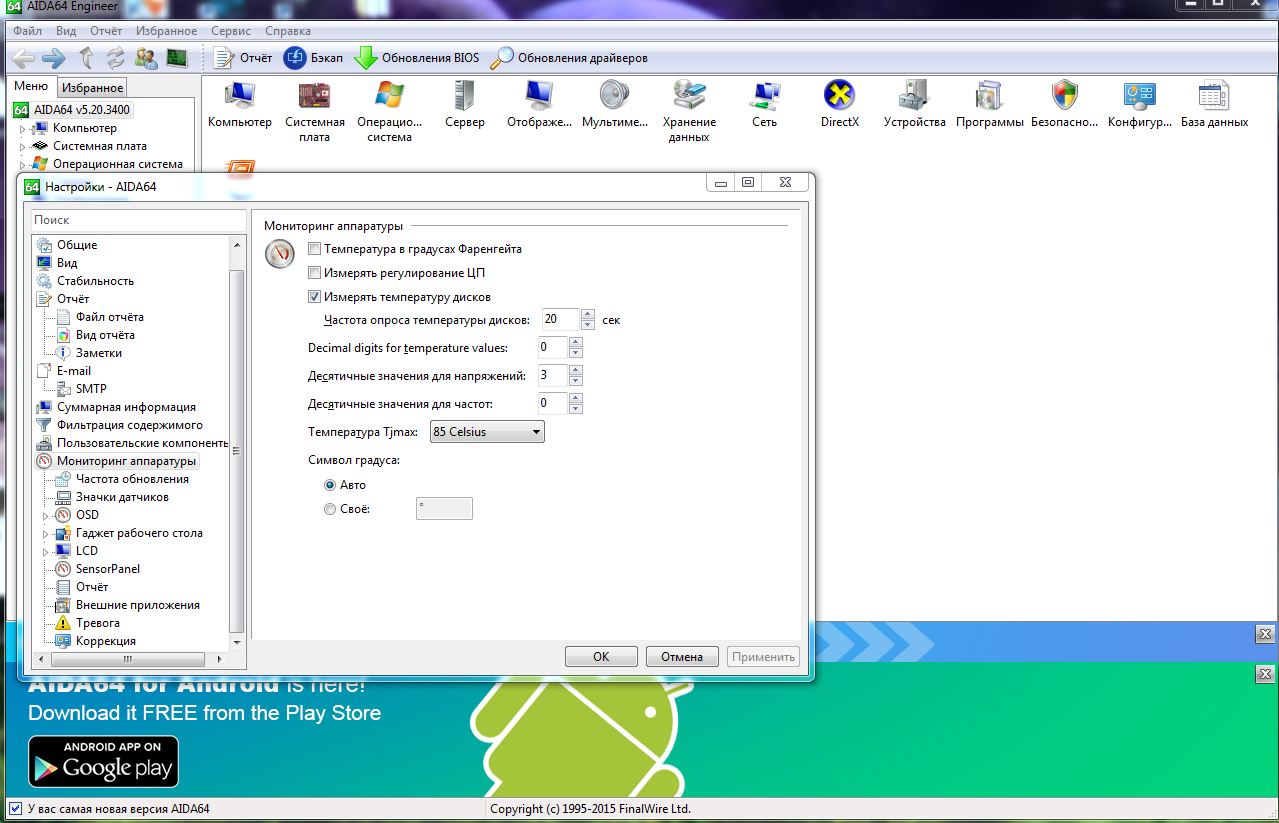This screenshot has height=823, width=1279.
Task: Click the users toolbar icon
Action: (146, 58)
